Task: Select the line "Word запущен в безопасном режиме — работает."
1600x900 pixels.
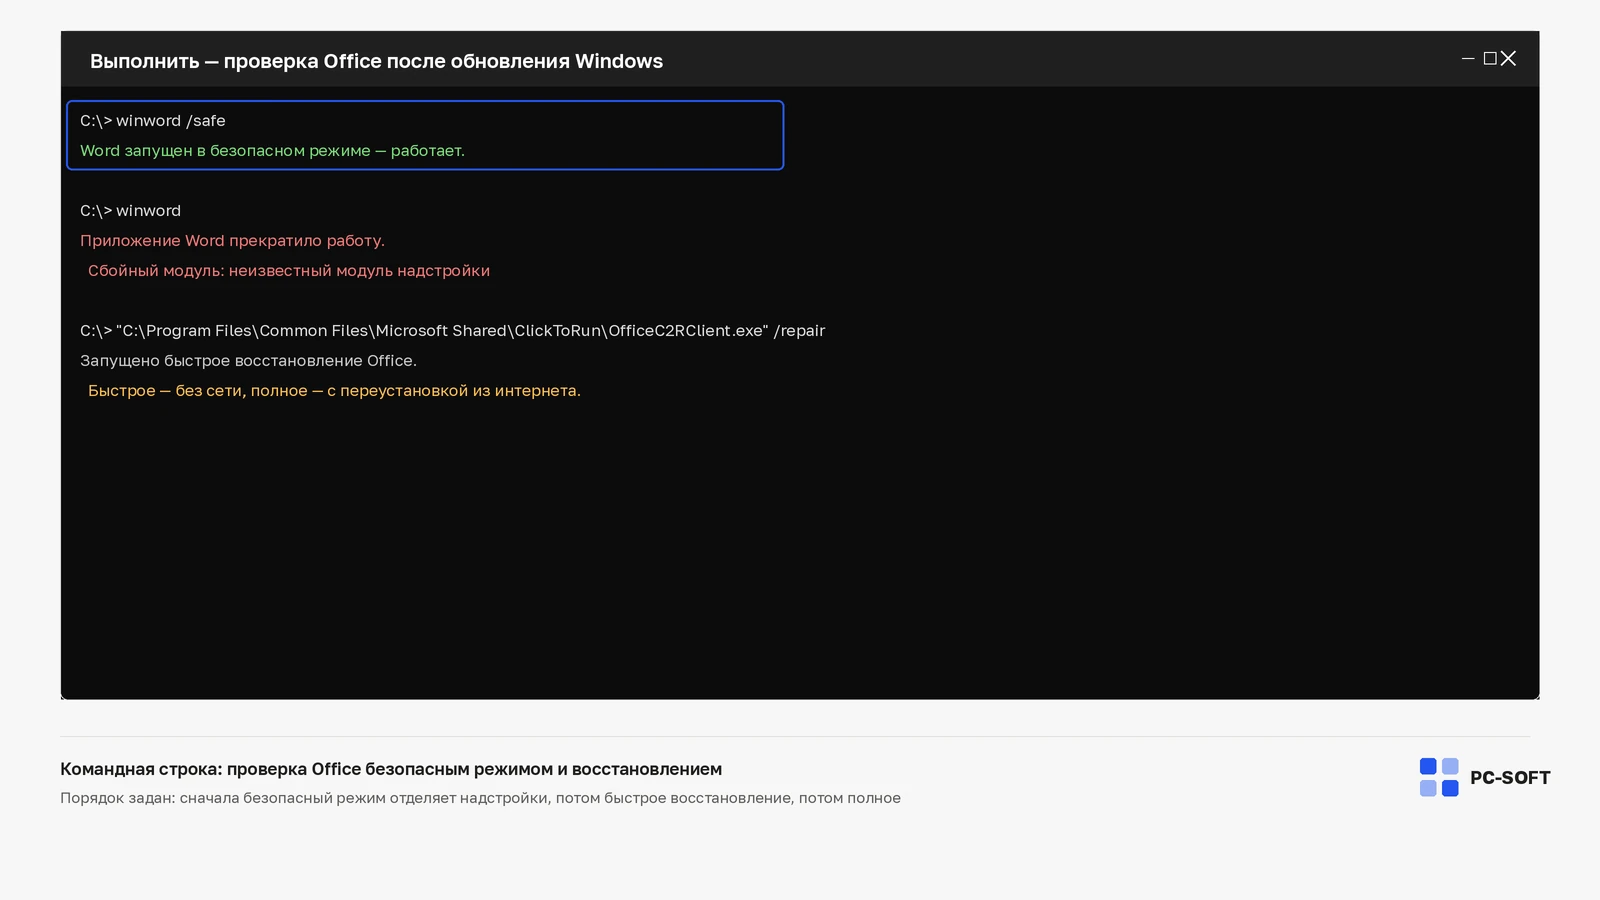Action: (272, 151)
